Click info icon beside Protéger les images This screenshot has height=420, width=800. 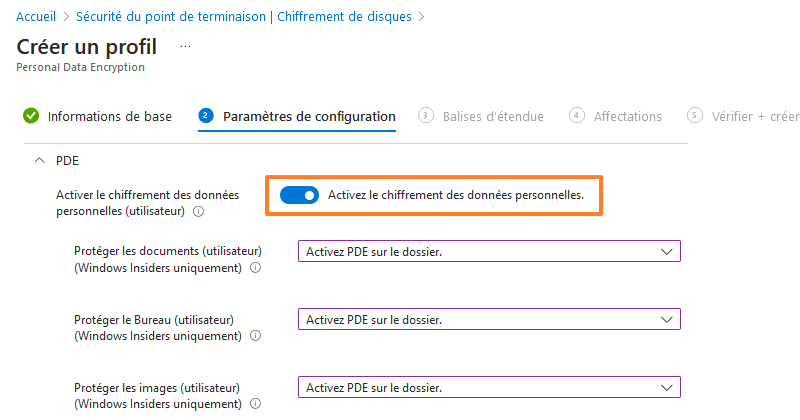click(x=255, y=404)
